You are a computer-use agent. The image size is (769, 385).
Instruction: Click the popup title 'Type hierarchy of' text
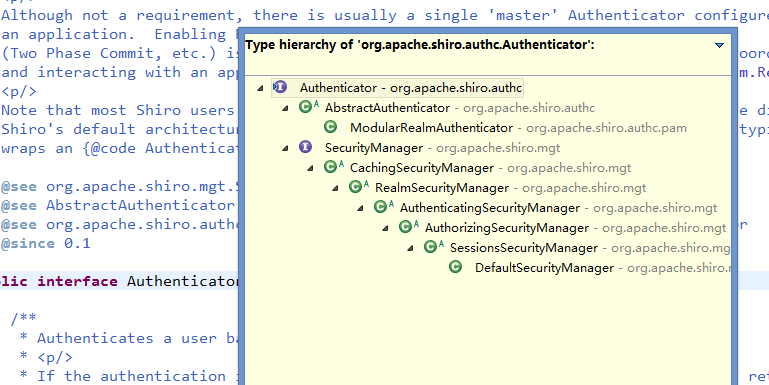[x=420, y=46]
